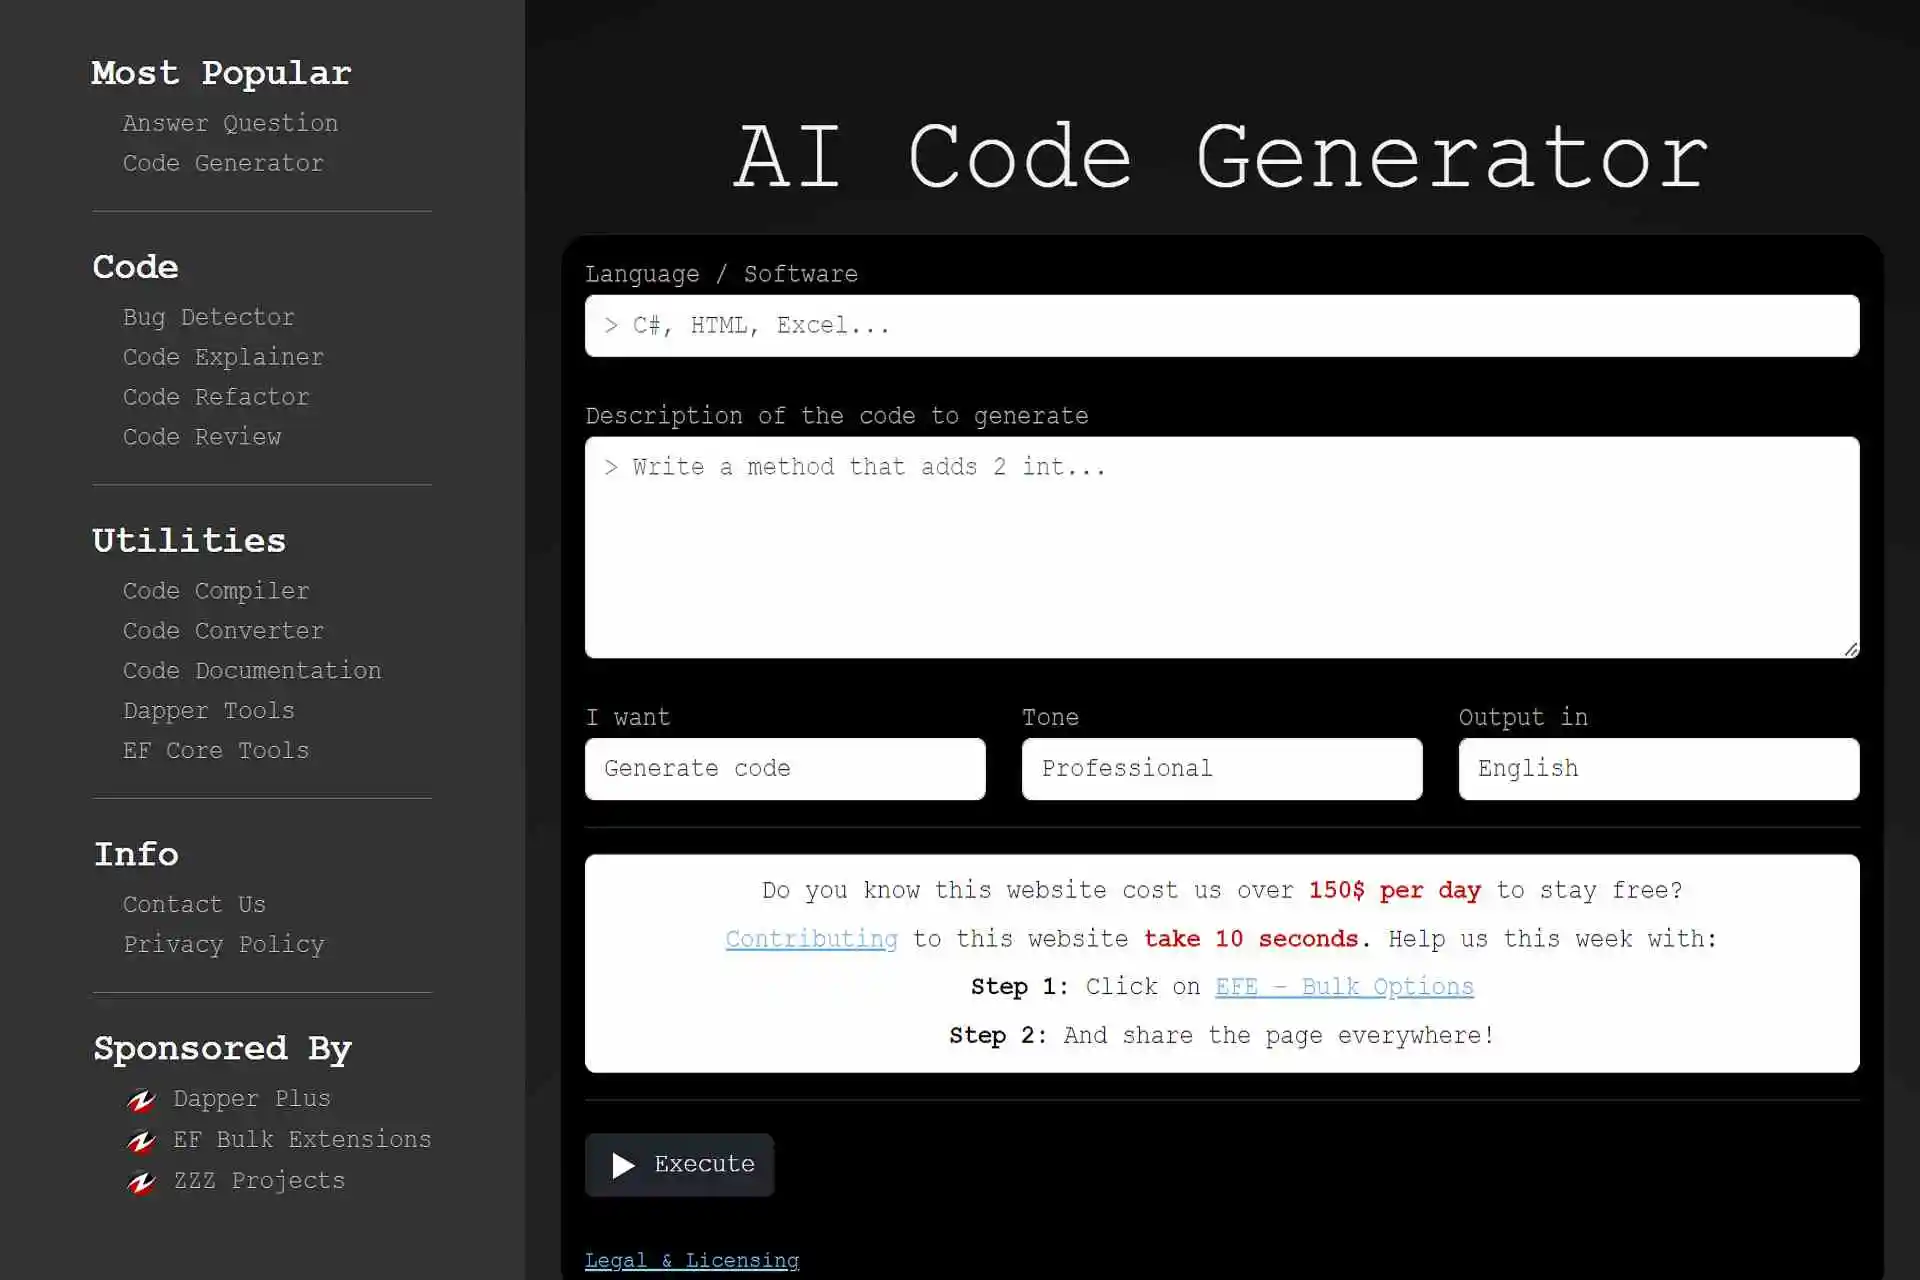Open EF Core Tools page
1920x1280 pixels.
point(216,751)
